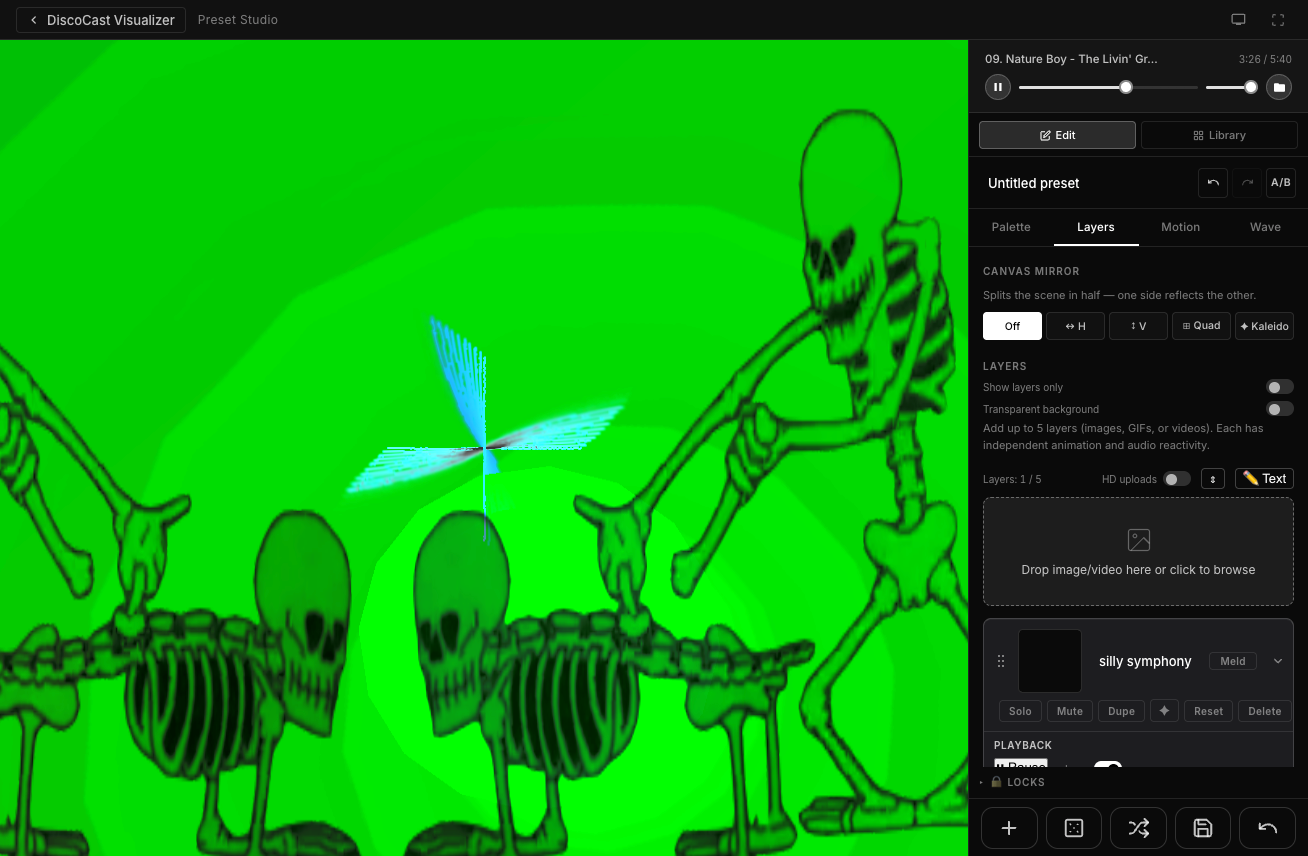
Task: Adjust the volume slider
Action: (1231, 87)
